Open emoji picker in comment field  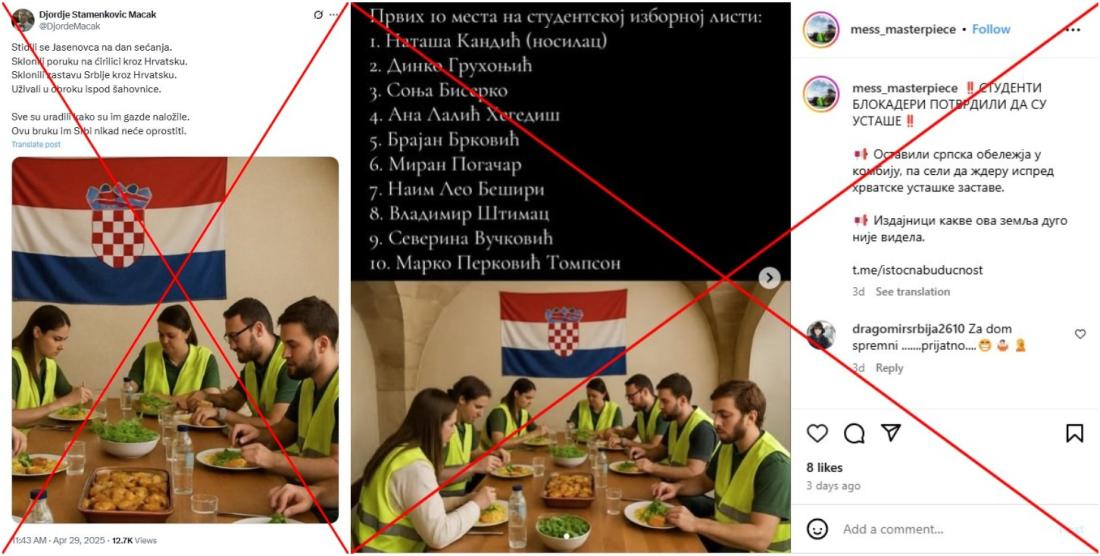(817, 529)
